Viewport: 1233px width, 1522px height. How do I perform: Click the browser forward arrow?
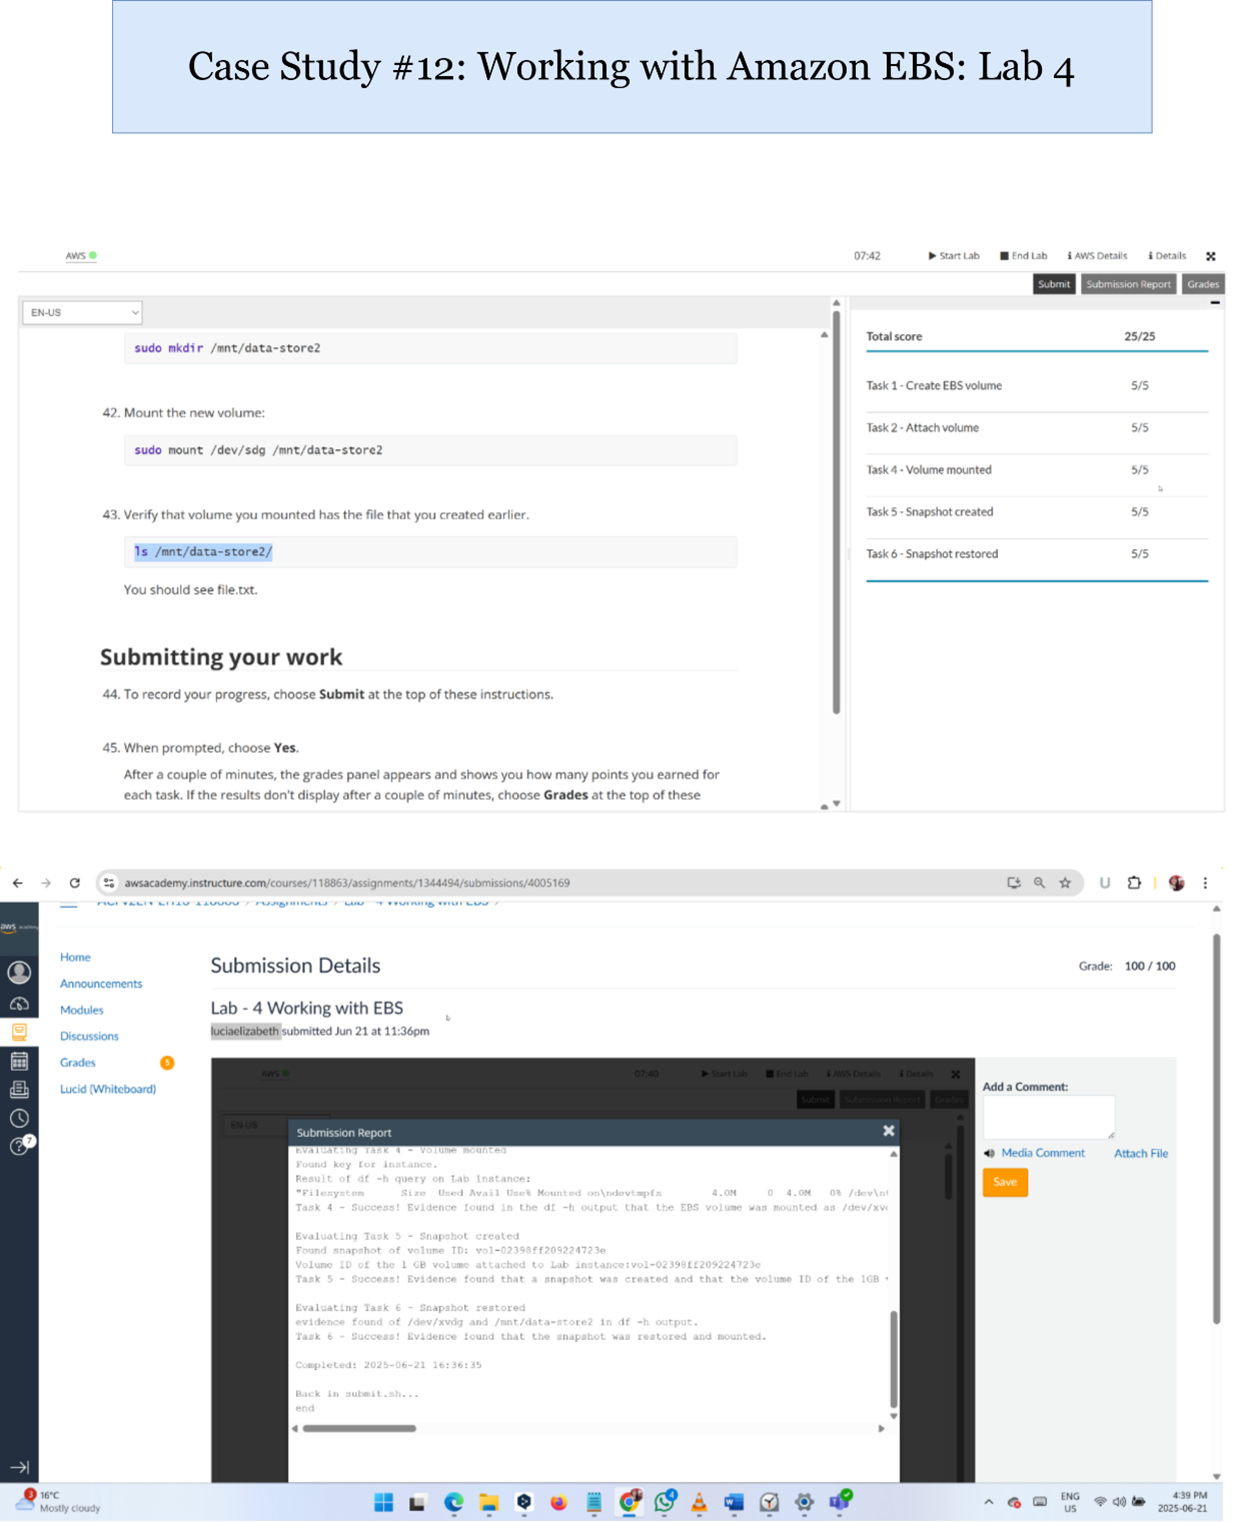(46, 883)
